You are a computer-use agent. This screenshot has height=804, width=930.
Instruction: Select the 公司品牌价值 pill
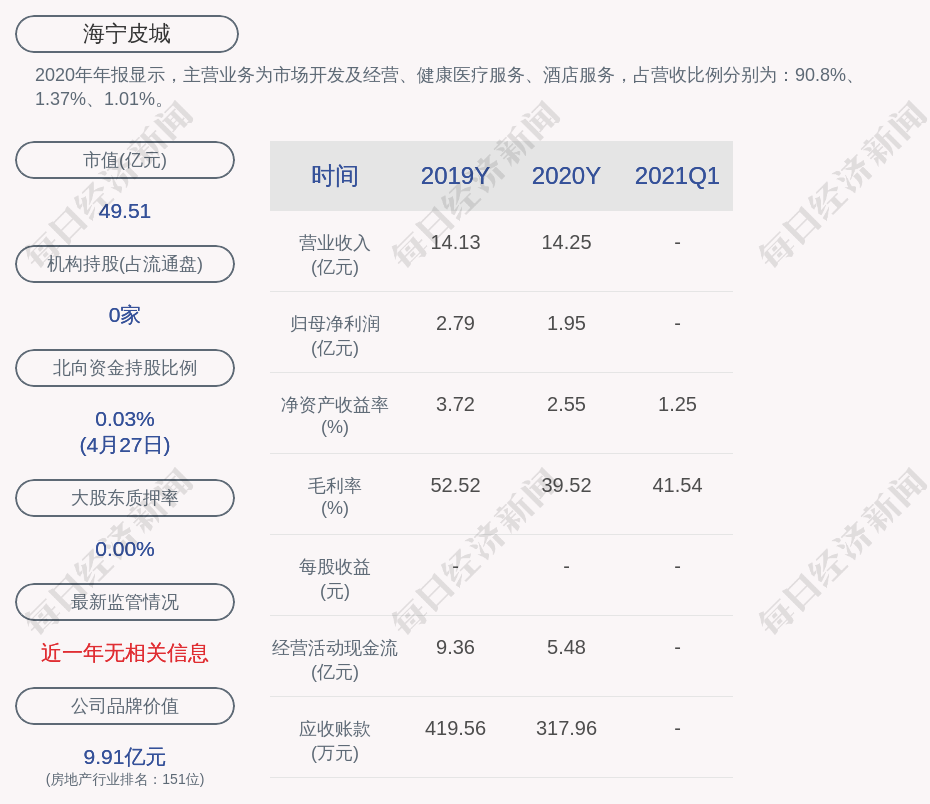click(x=125, y=706)
